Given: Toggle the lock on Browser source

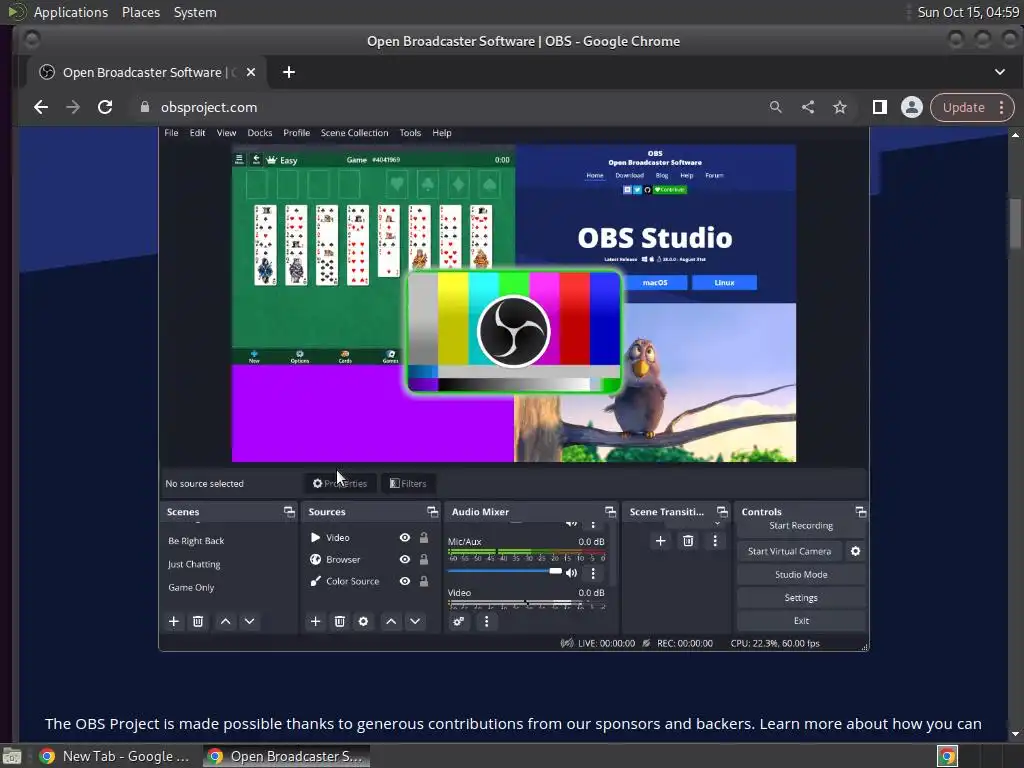Looking at the screenshot, I should 424,559.
